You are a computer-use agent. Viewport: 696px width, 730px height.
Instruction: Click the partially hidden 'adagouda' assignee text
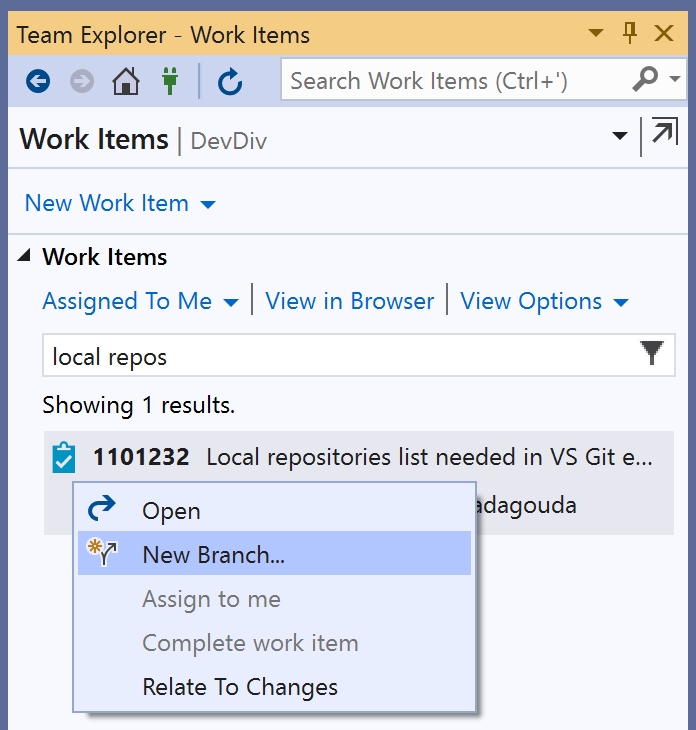[x=527, y=506]
